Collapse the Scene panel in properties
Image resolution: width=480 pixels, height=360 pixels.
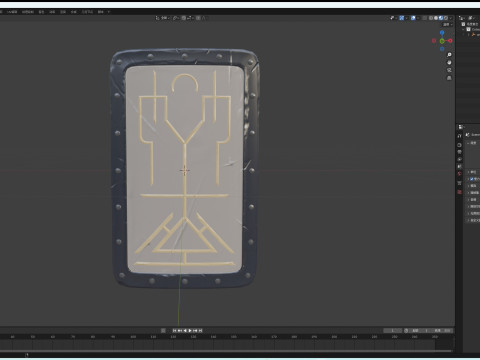[468, 143]
